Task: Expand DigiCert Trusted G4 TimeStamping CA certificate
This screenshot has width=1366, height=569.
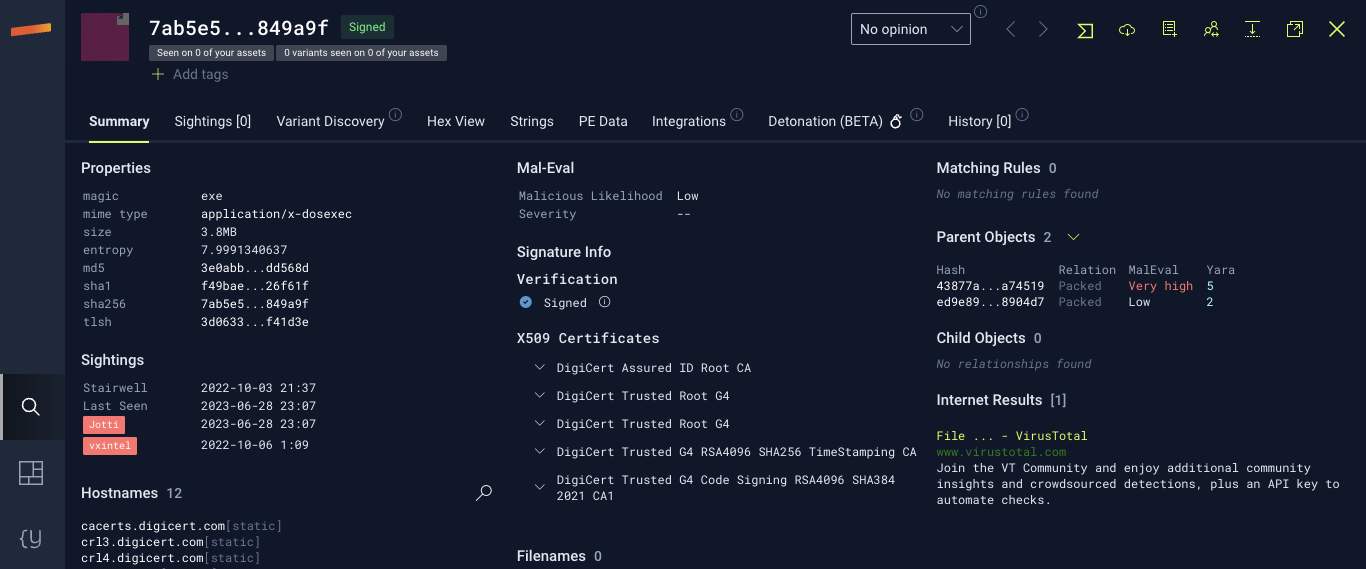Action: (x=540, y=452)
